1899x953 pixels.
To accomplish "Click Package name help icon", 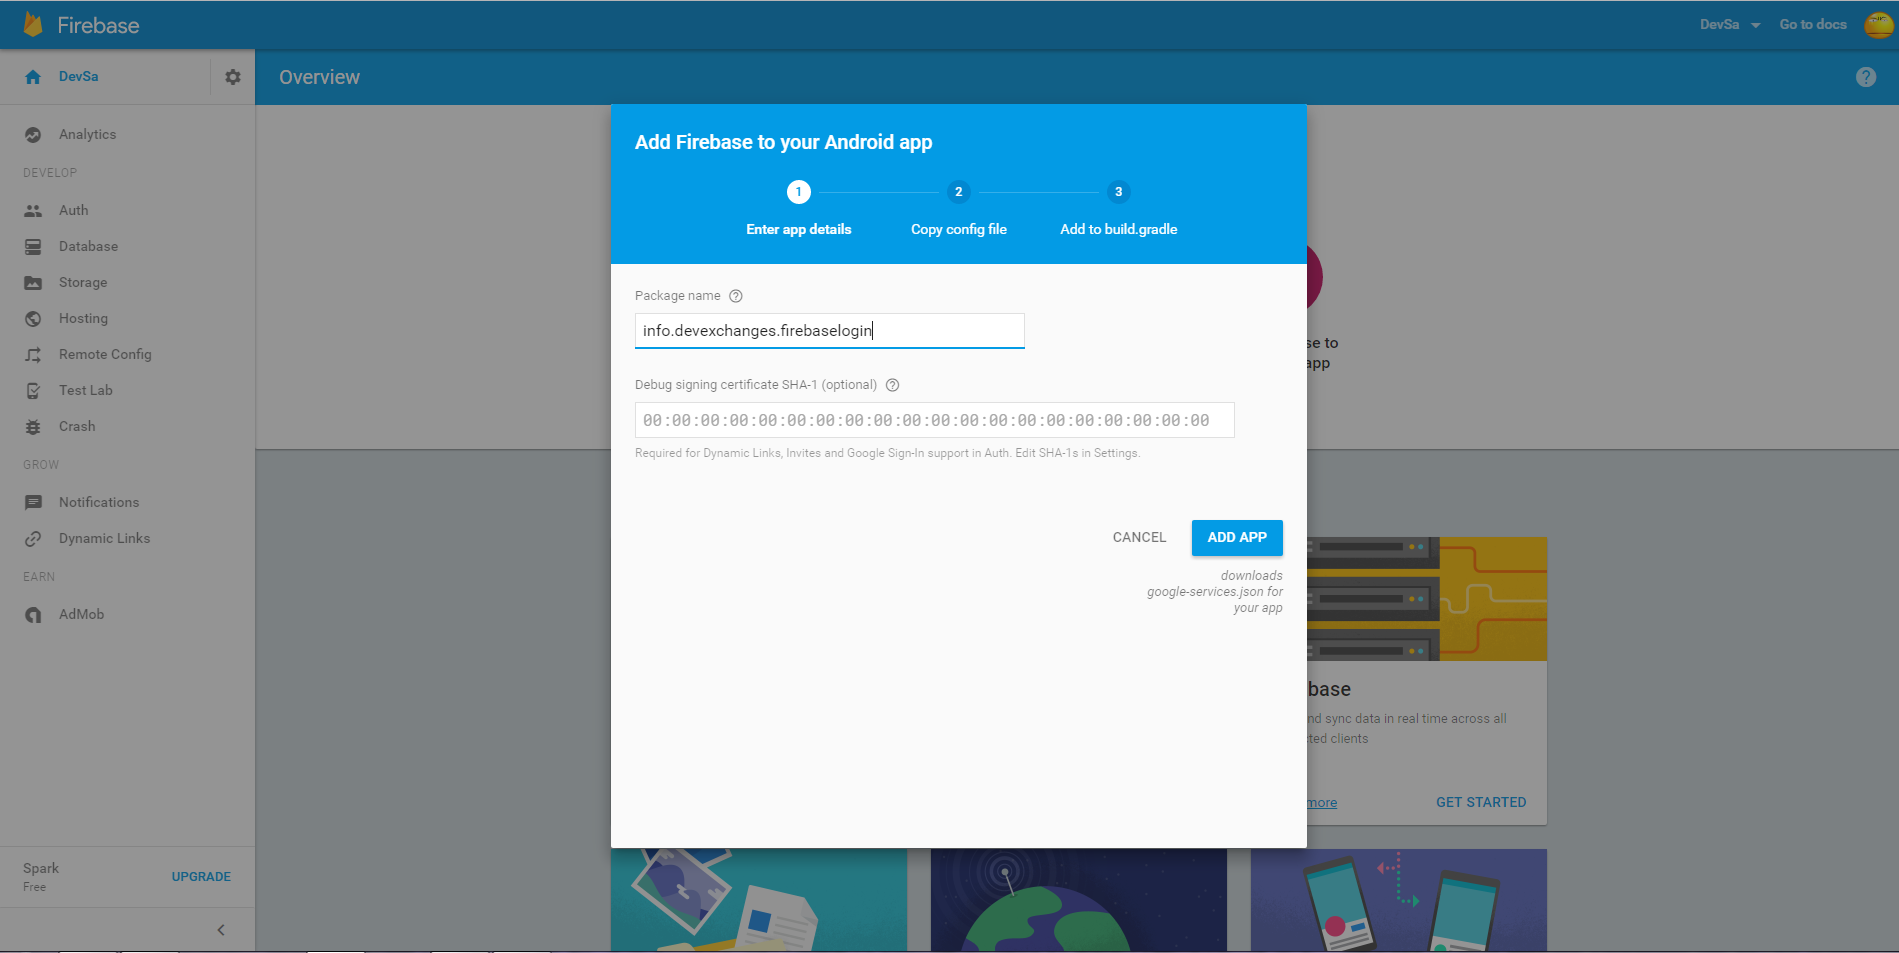I will pyautogui.click(x=736, y=296).
